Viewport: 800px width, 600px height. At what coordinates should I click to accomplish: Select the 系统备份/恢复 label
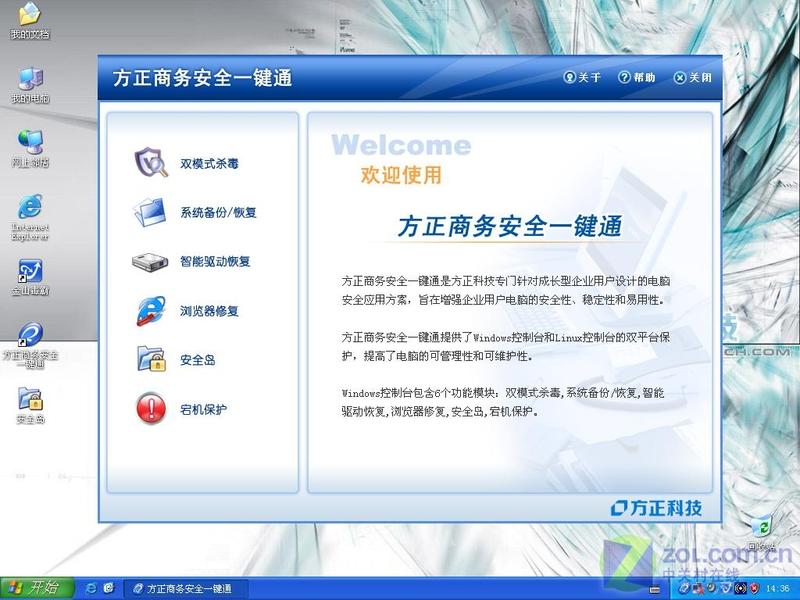pyautogui.click(x=218, y=212)
